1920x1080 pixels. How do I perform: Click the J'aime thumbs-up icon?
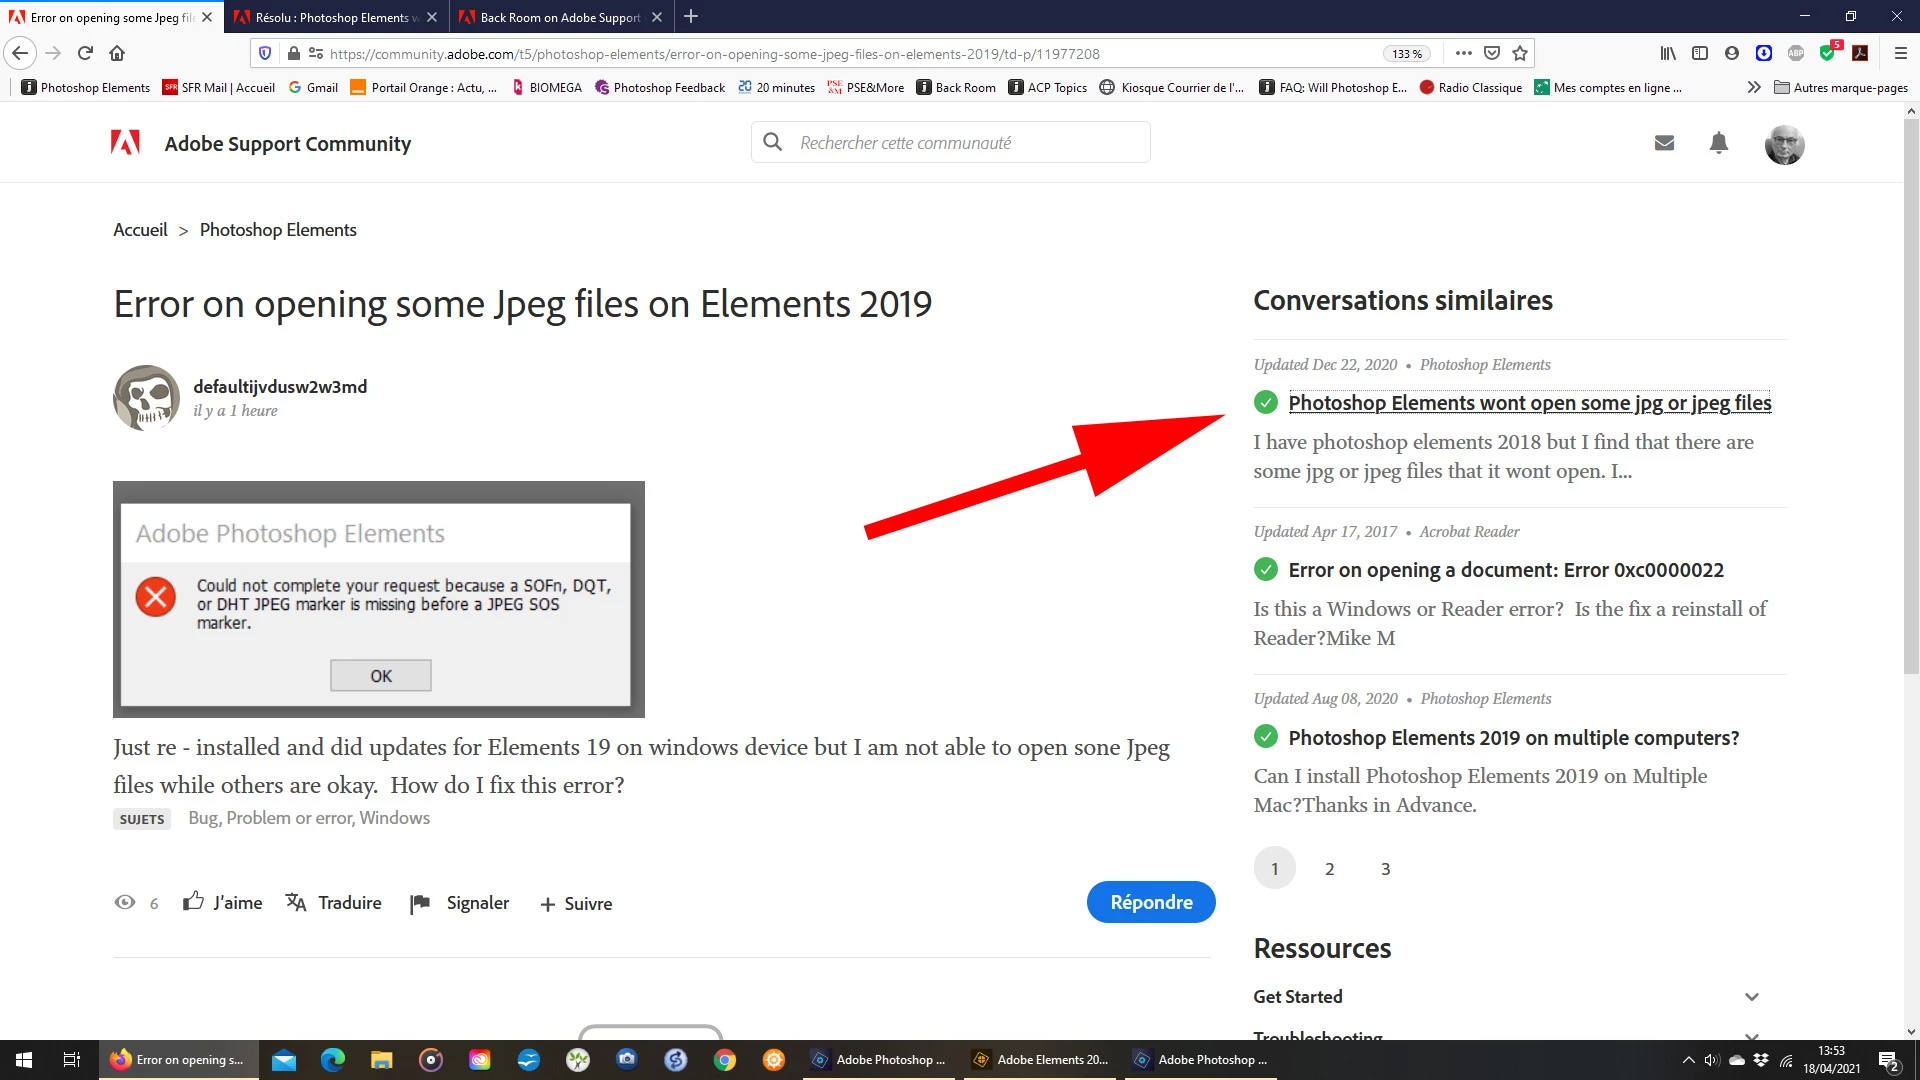click(x=193, y=902)
